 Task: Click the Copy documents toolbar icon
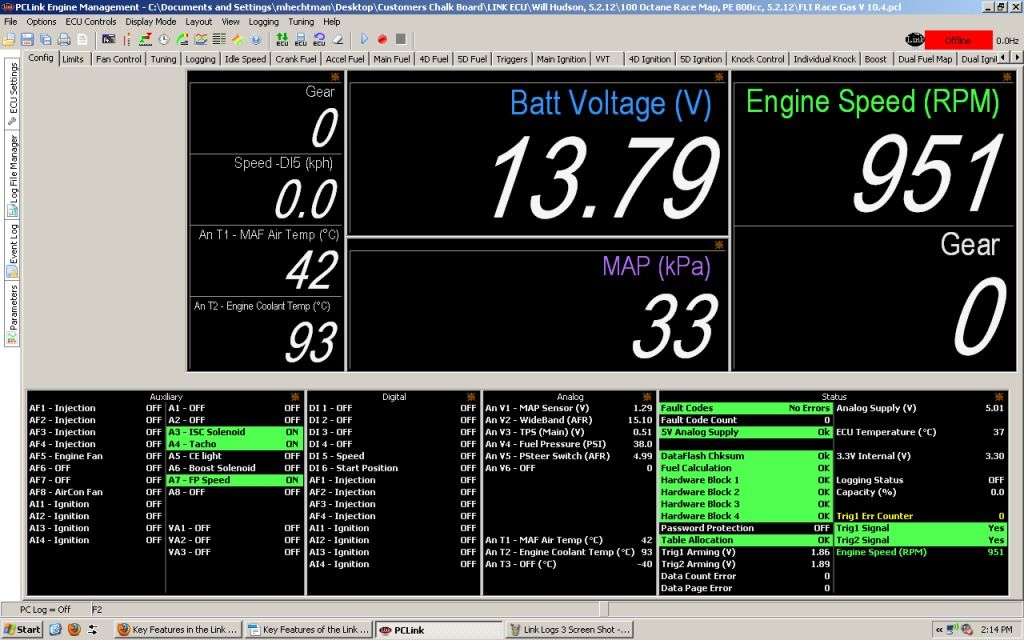45,40
